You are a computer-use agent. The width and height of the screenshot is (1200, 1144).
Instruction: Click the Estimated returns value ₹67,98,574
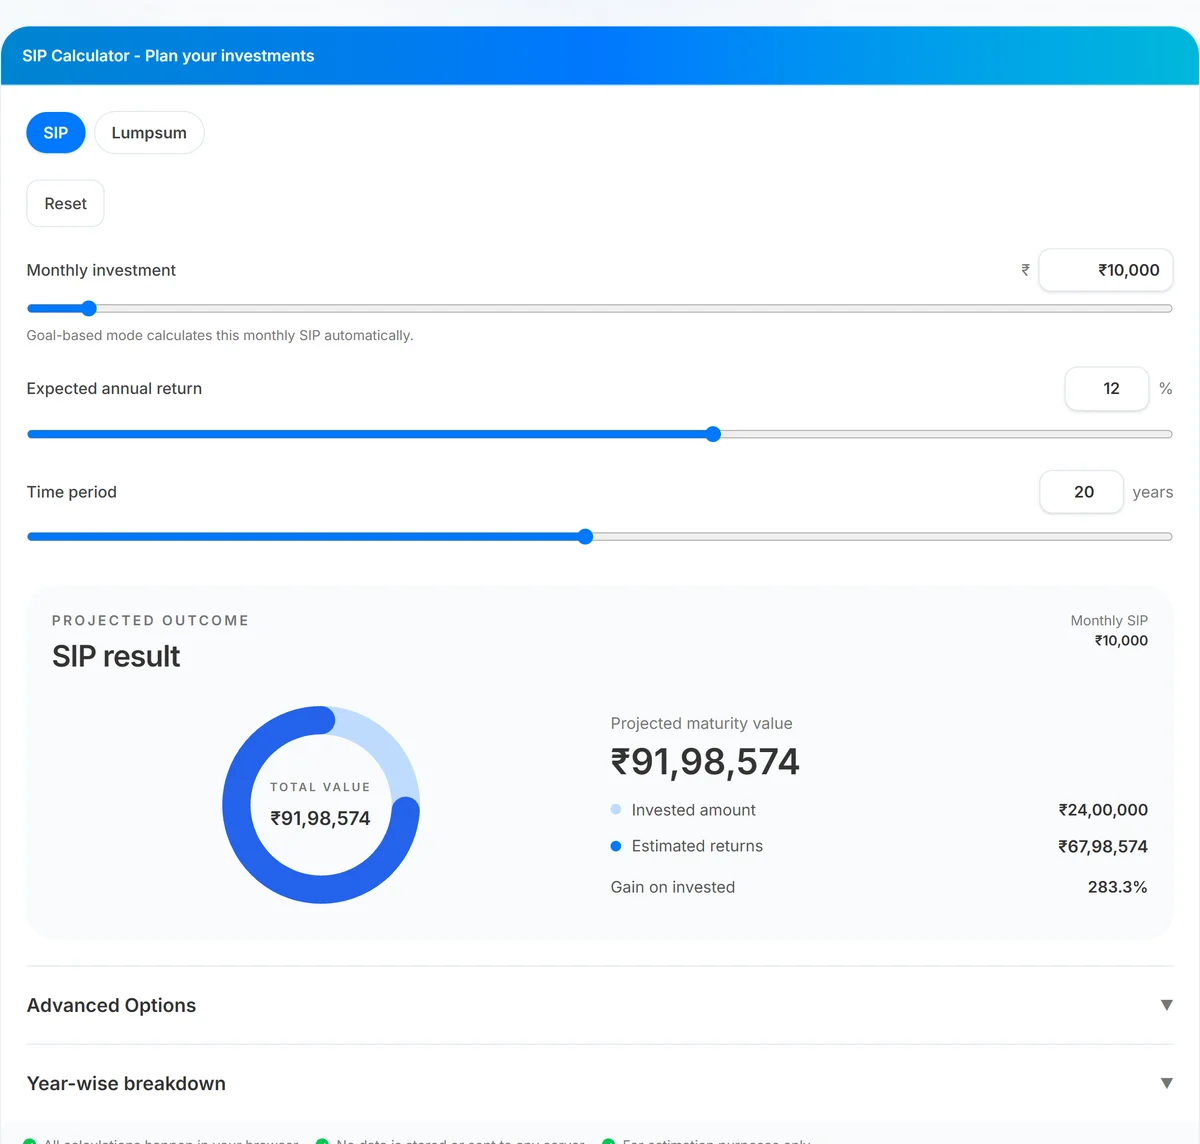coord(1103,847)
